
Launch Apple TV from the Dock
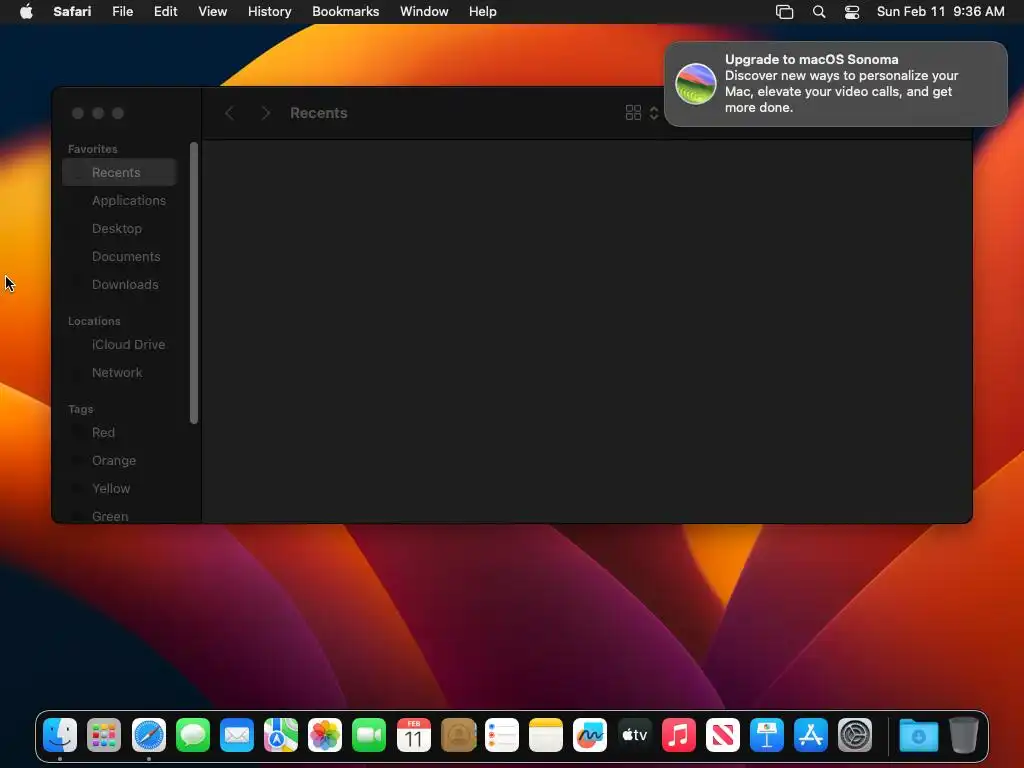coord(634,735)
